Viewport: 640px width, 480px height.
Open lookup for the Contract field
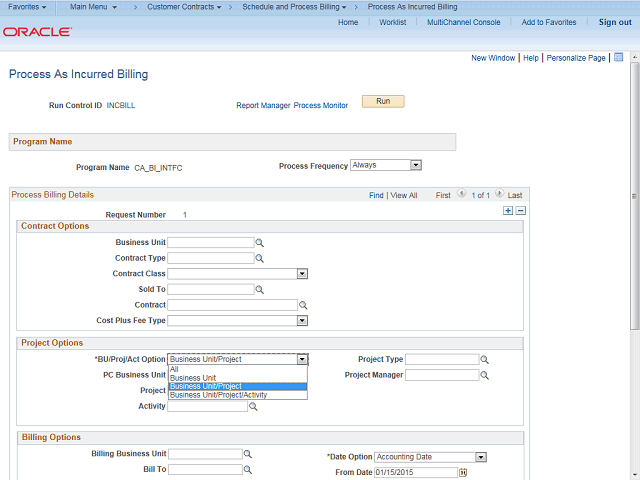coord(303,305)
